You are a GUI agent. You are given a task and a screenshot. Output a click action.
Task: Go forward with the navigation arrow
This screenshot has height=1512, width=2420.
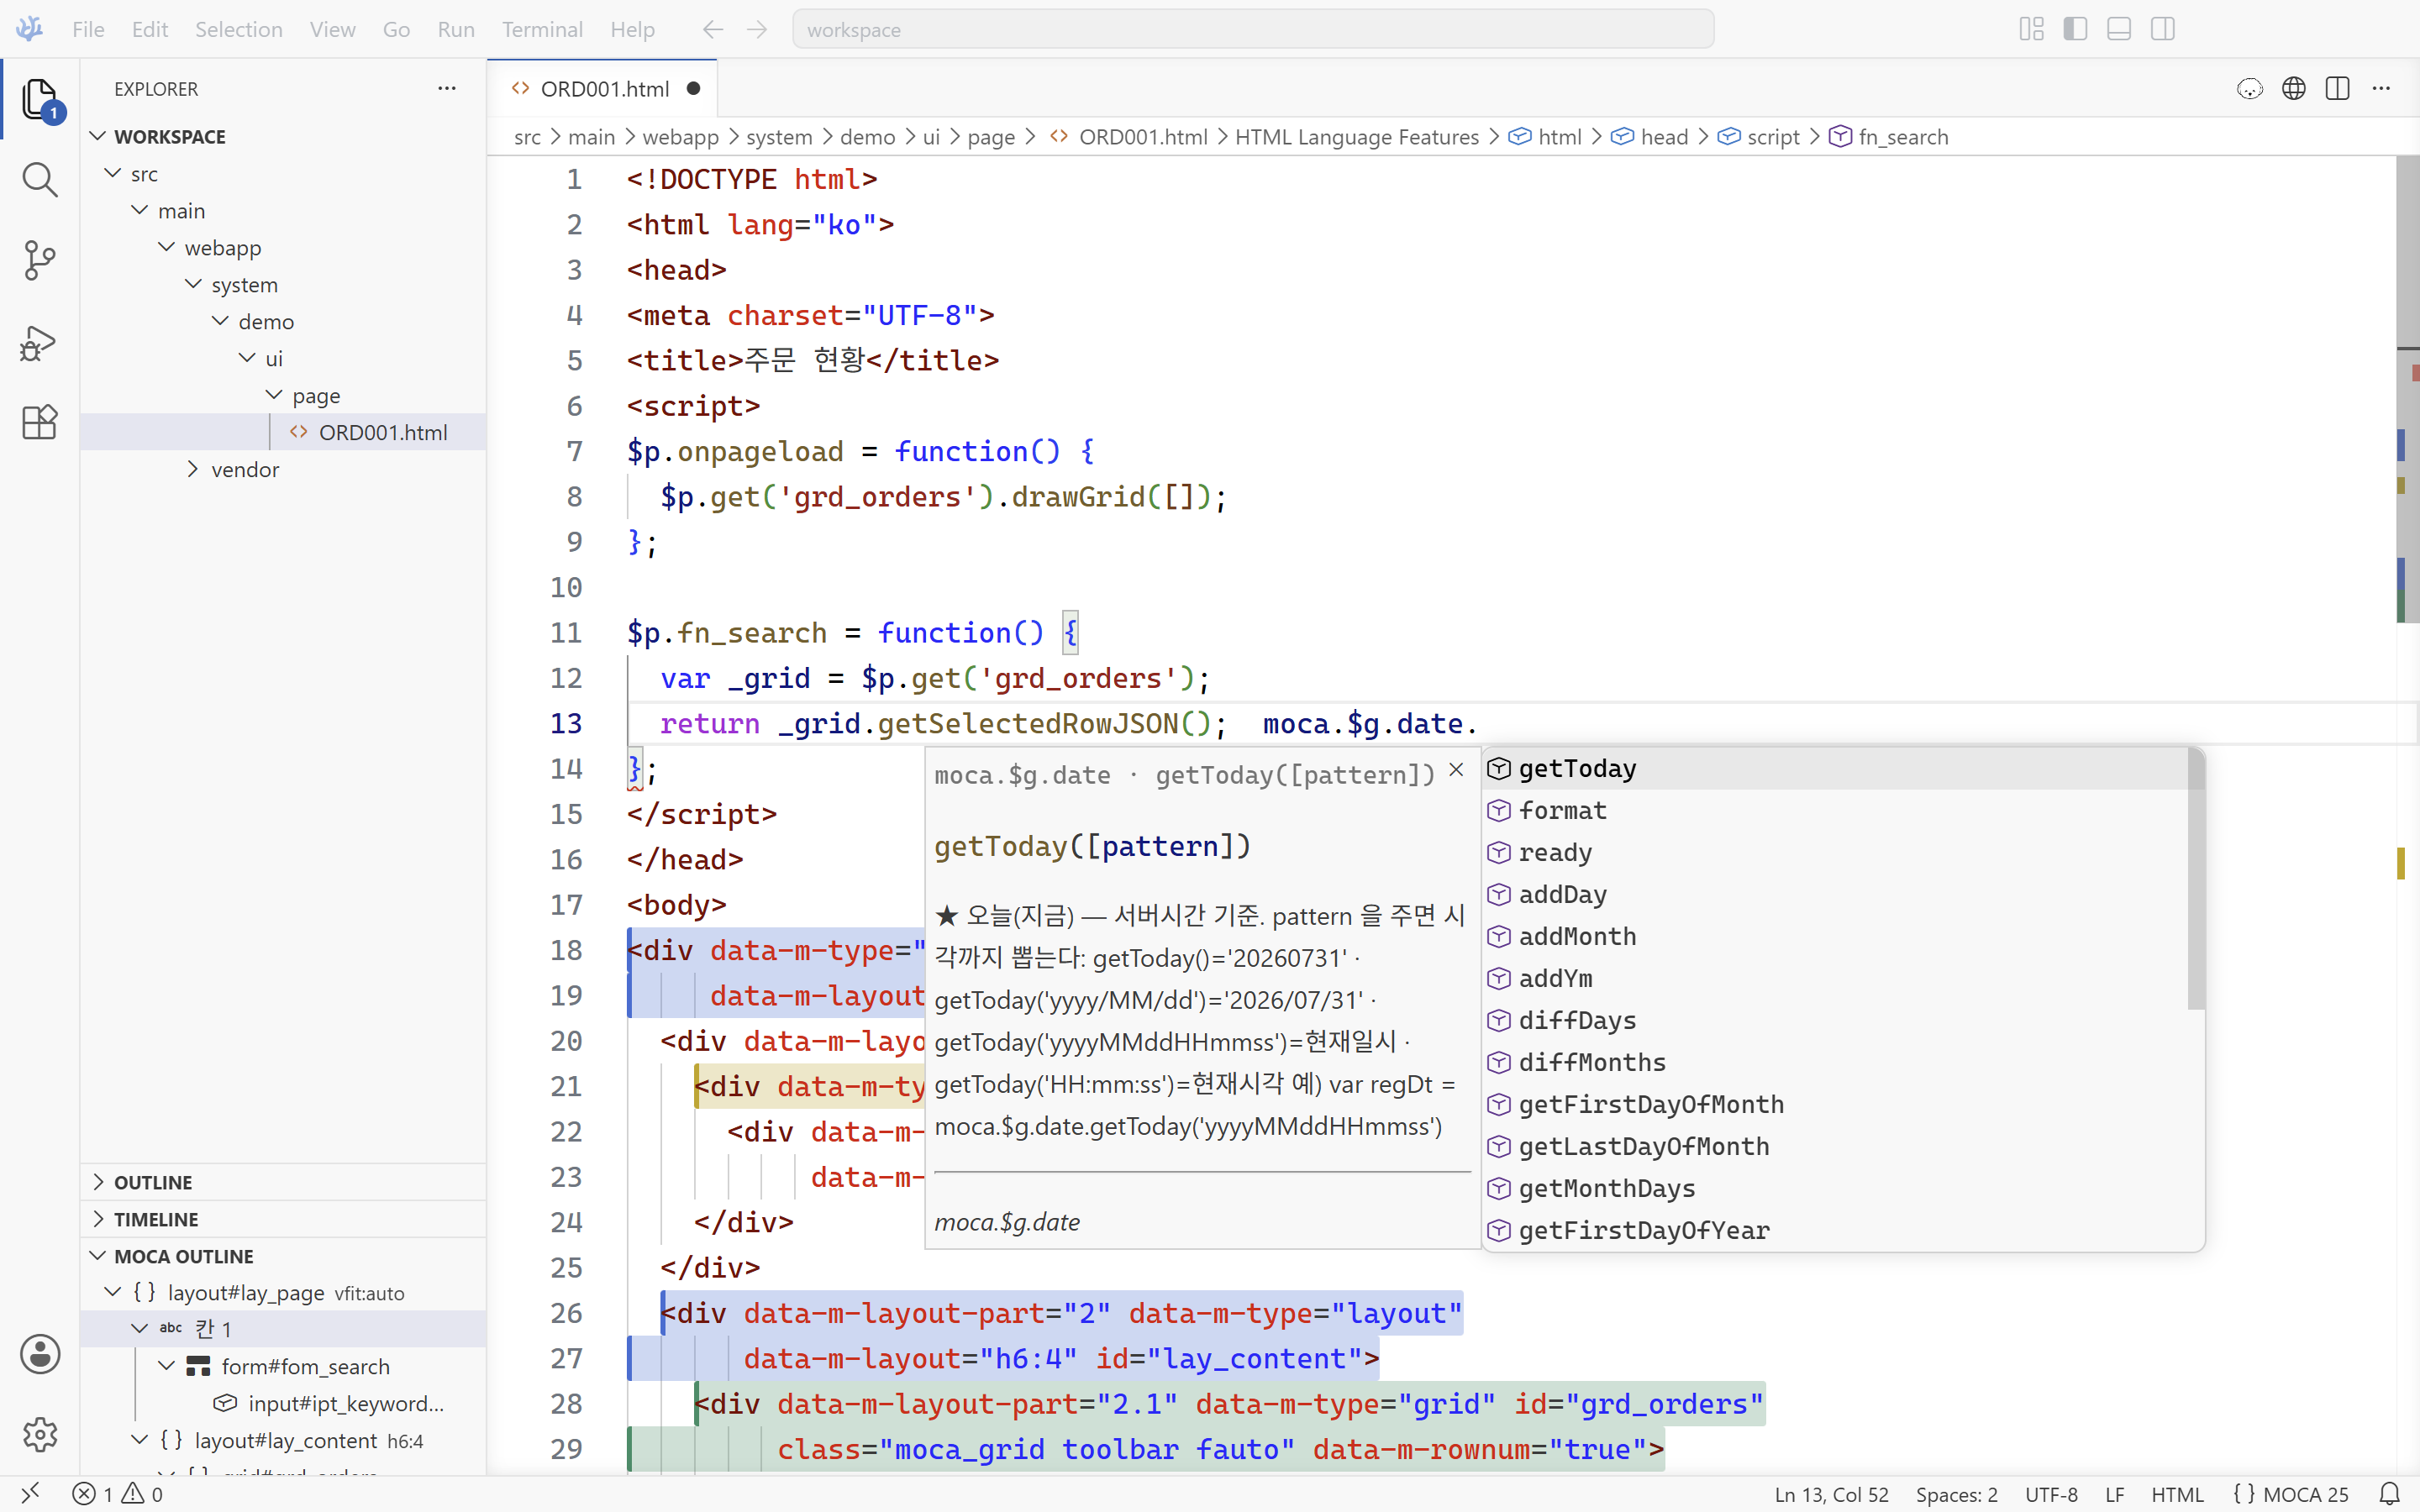757,29
